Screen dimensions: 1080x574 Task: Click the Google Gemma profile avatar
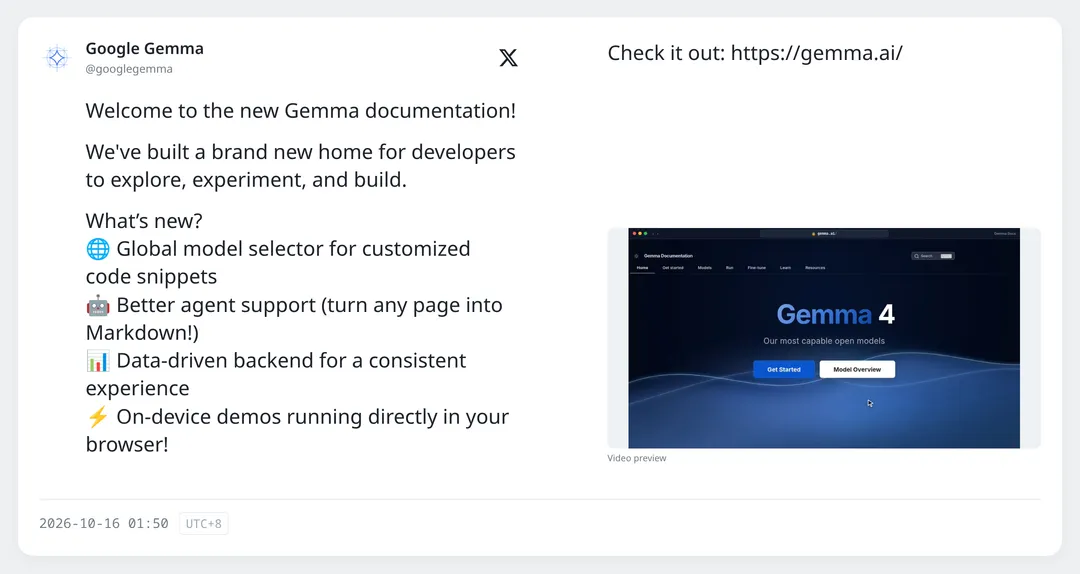tap(56, 58)
